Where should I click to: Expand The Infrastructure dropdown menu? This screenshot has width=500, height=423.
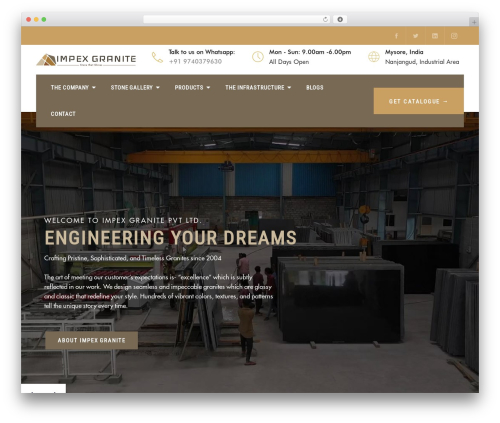pyautogui.click(x=258, y=88)
